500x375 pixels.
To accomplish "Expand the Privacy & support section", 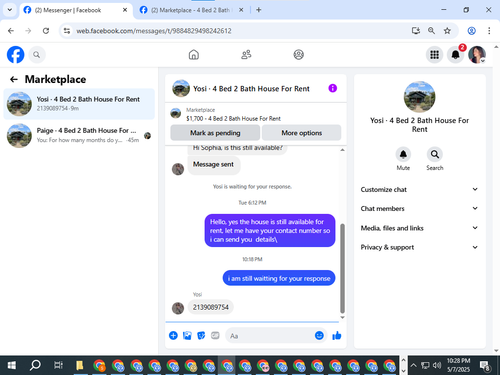I will (419, 247).
